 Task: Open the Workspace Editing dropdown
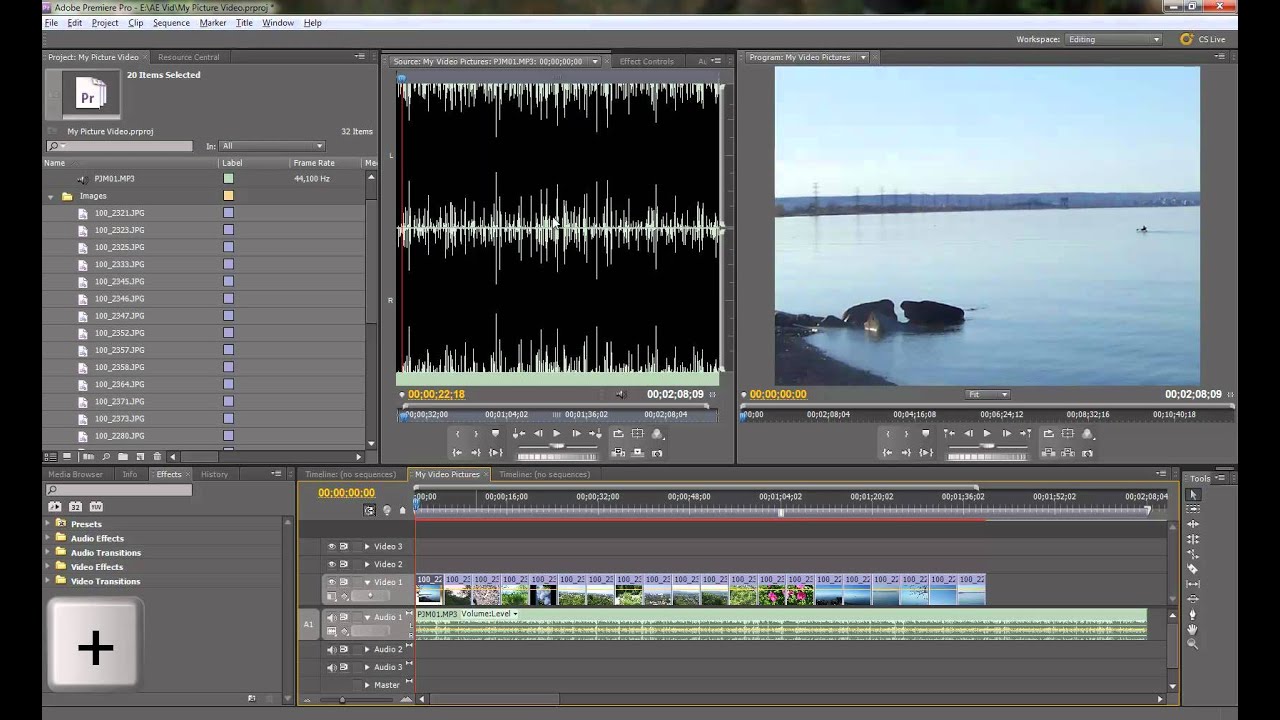[1114, 39]
